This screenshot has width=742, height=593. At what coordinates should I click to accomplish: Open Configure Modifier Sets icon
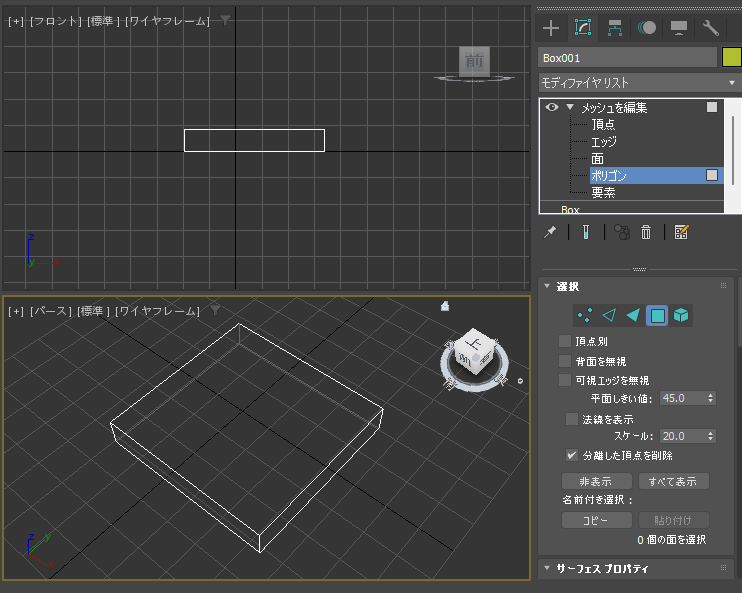pyautogui.click(x=681, y=232)
